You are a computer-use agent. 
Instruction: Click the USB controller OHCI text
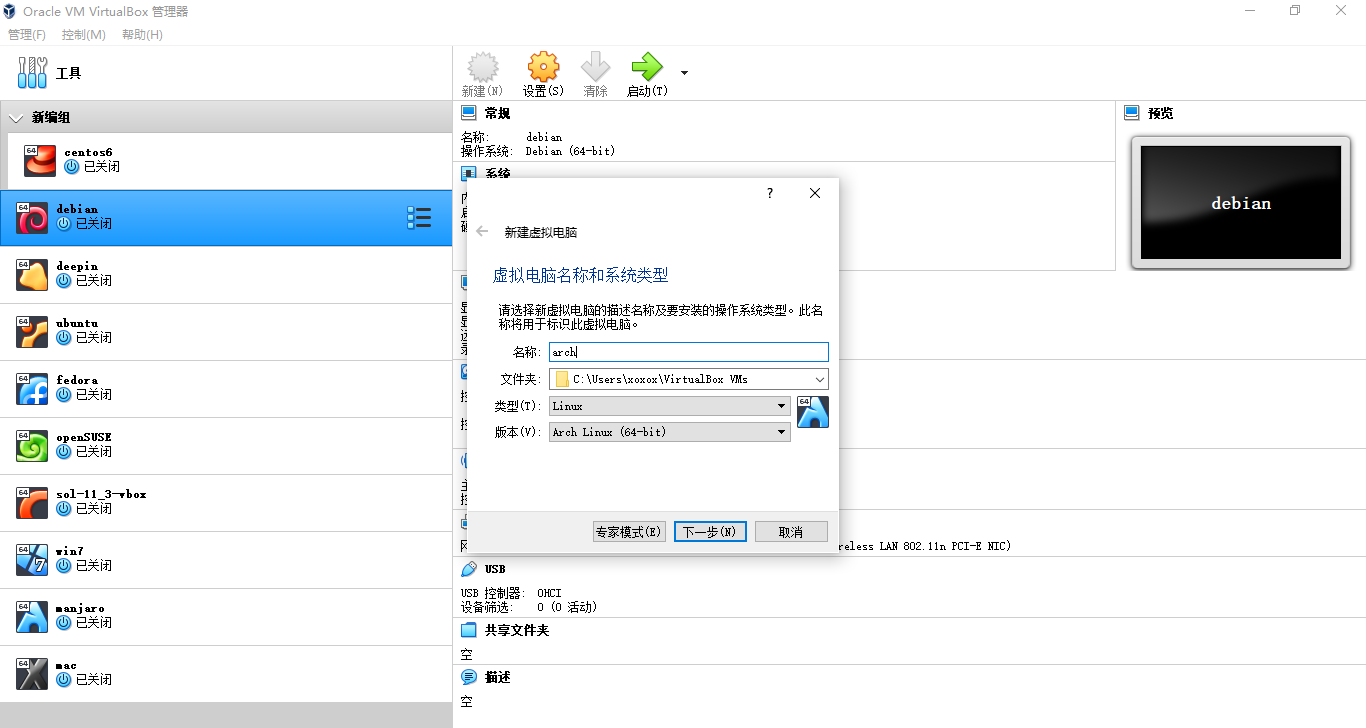[x=549, y=593]
